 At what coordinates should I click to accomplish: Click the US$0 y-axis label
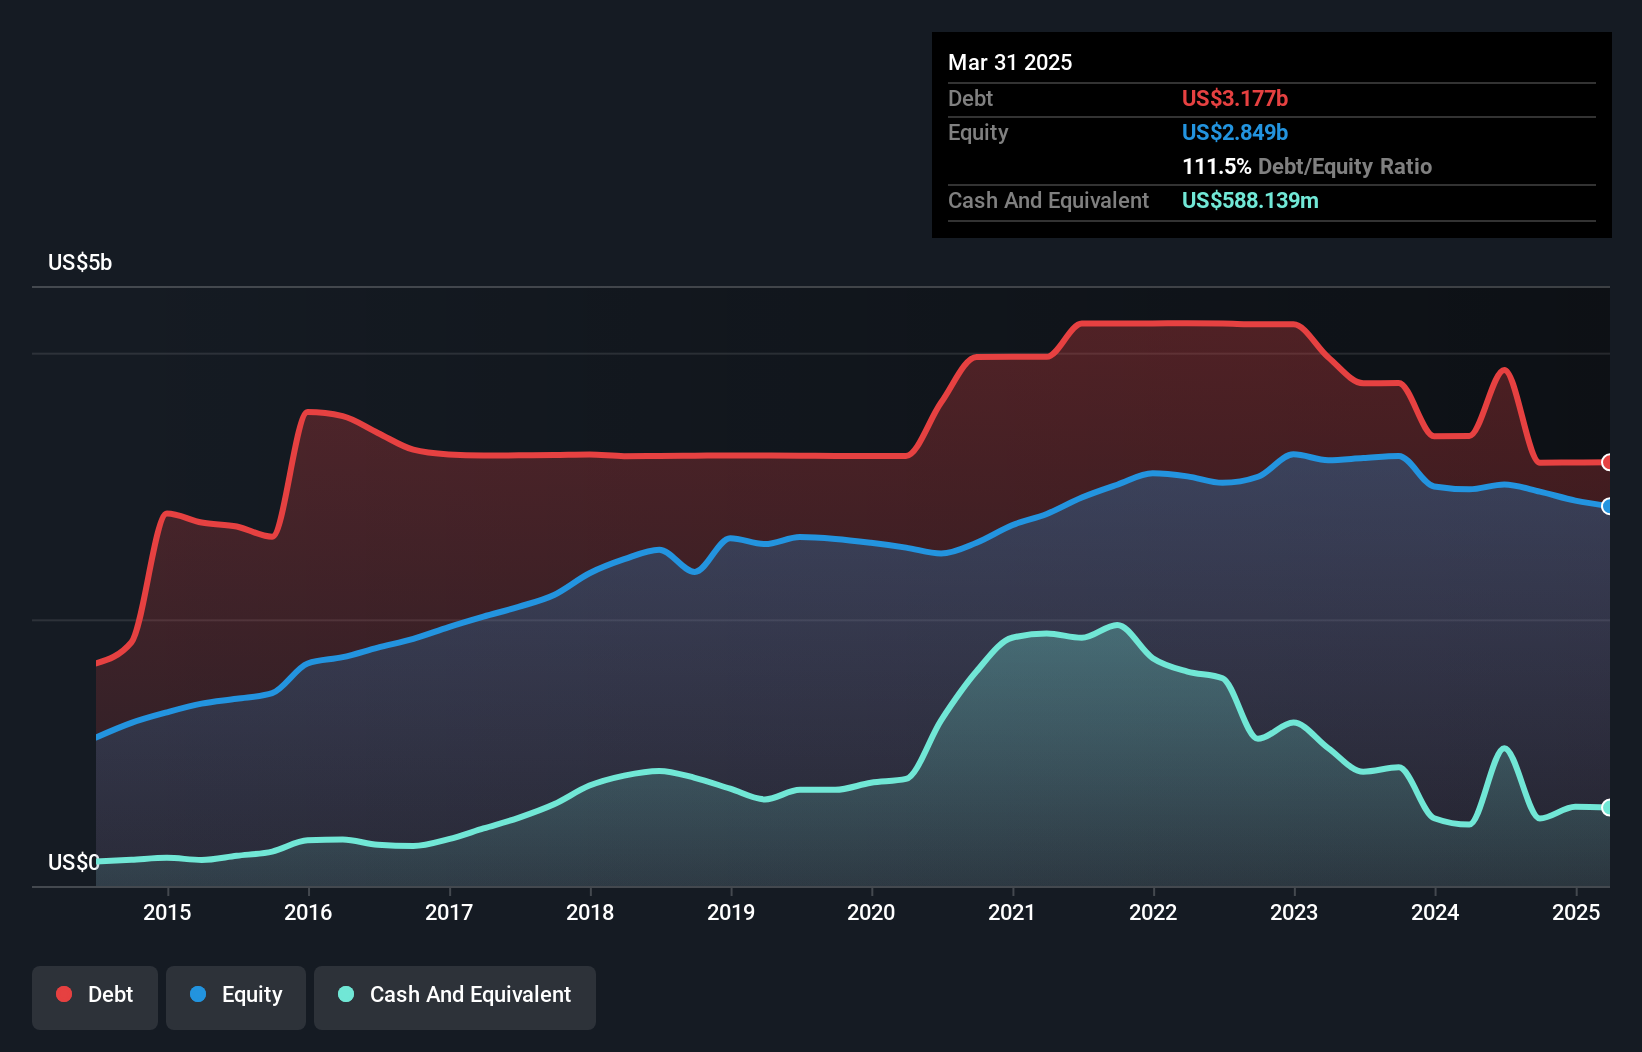pos(74,862)
